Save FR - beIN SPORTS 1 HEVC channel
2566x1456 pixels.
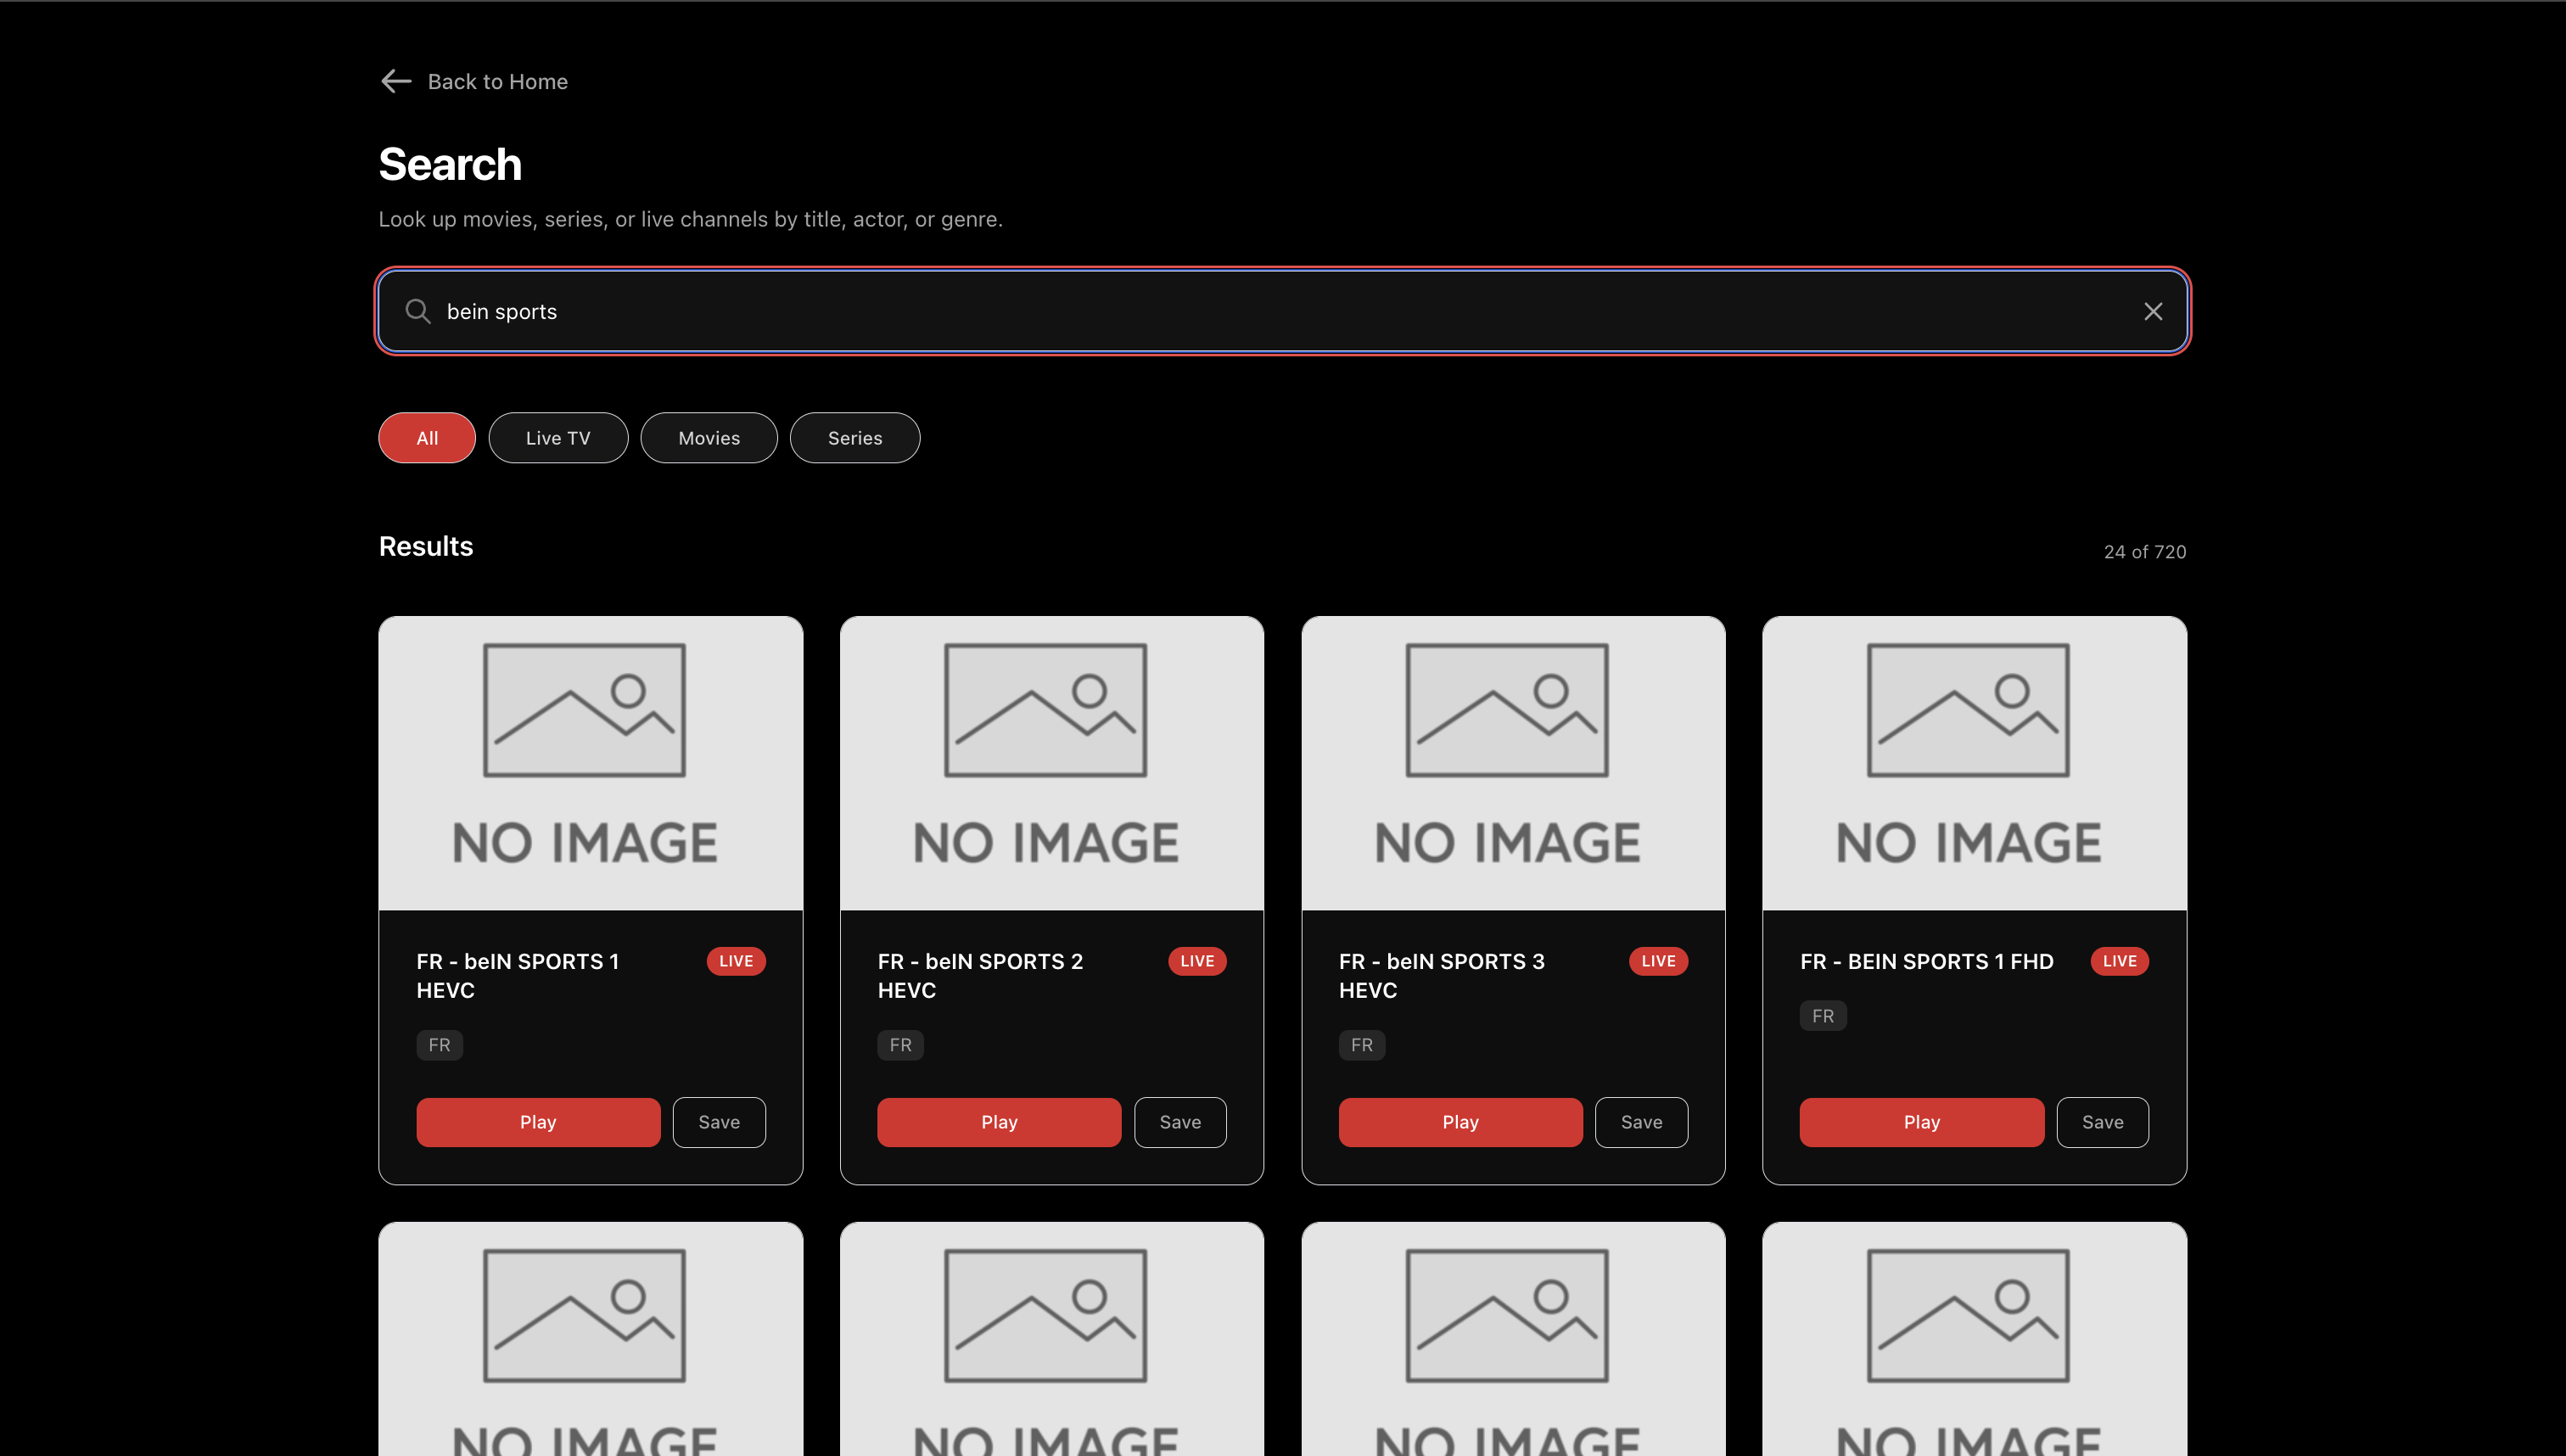coord(719,1122)
